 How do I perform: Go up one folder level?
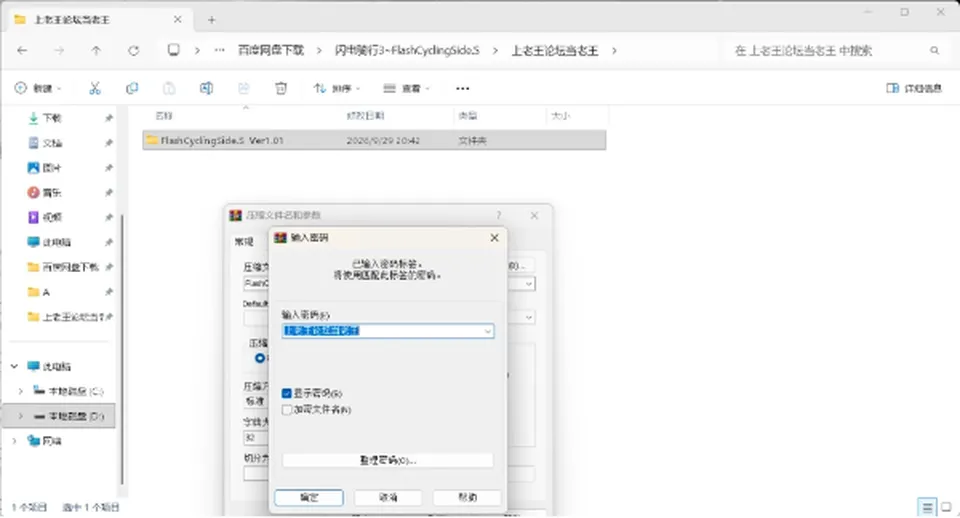click(96, 51)
